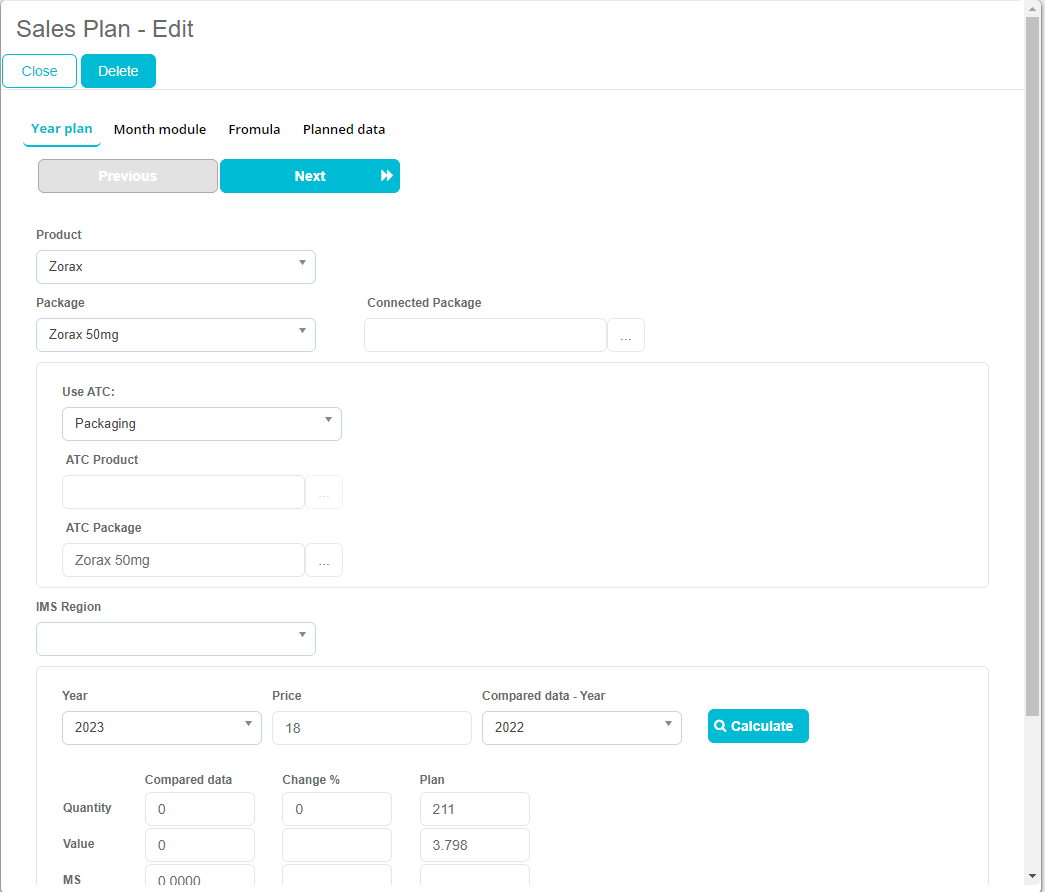Expand the Package dropdown Zorax 50mg
Viewport: 1045px width, 892px height.
pos(176,335)
